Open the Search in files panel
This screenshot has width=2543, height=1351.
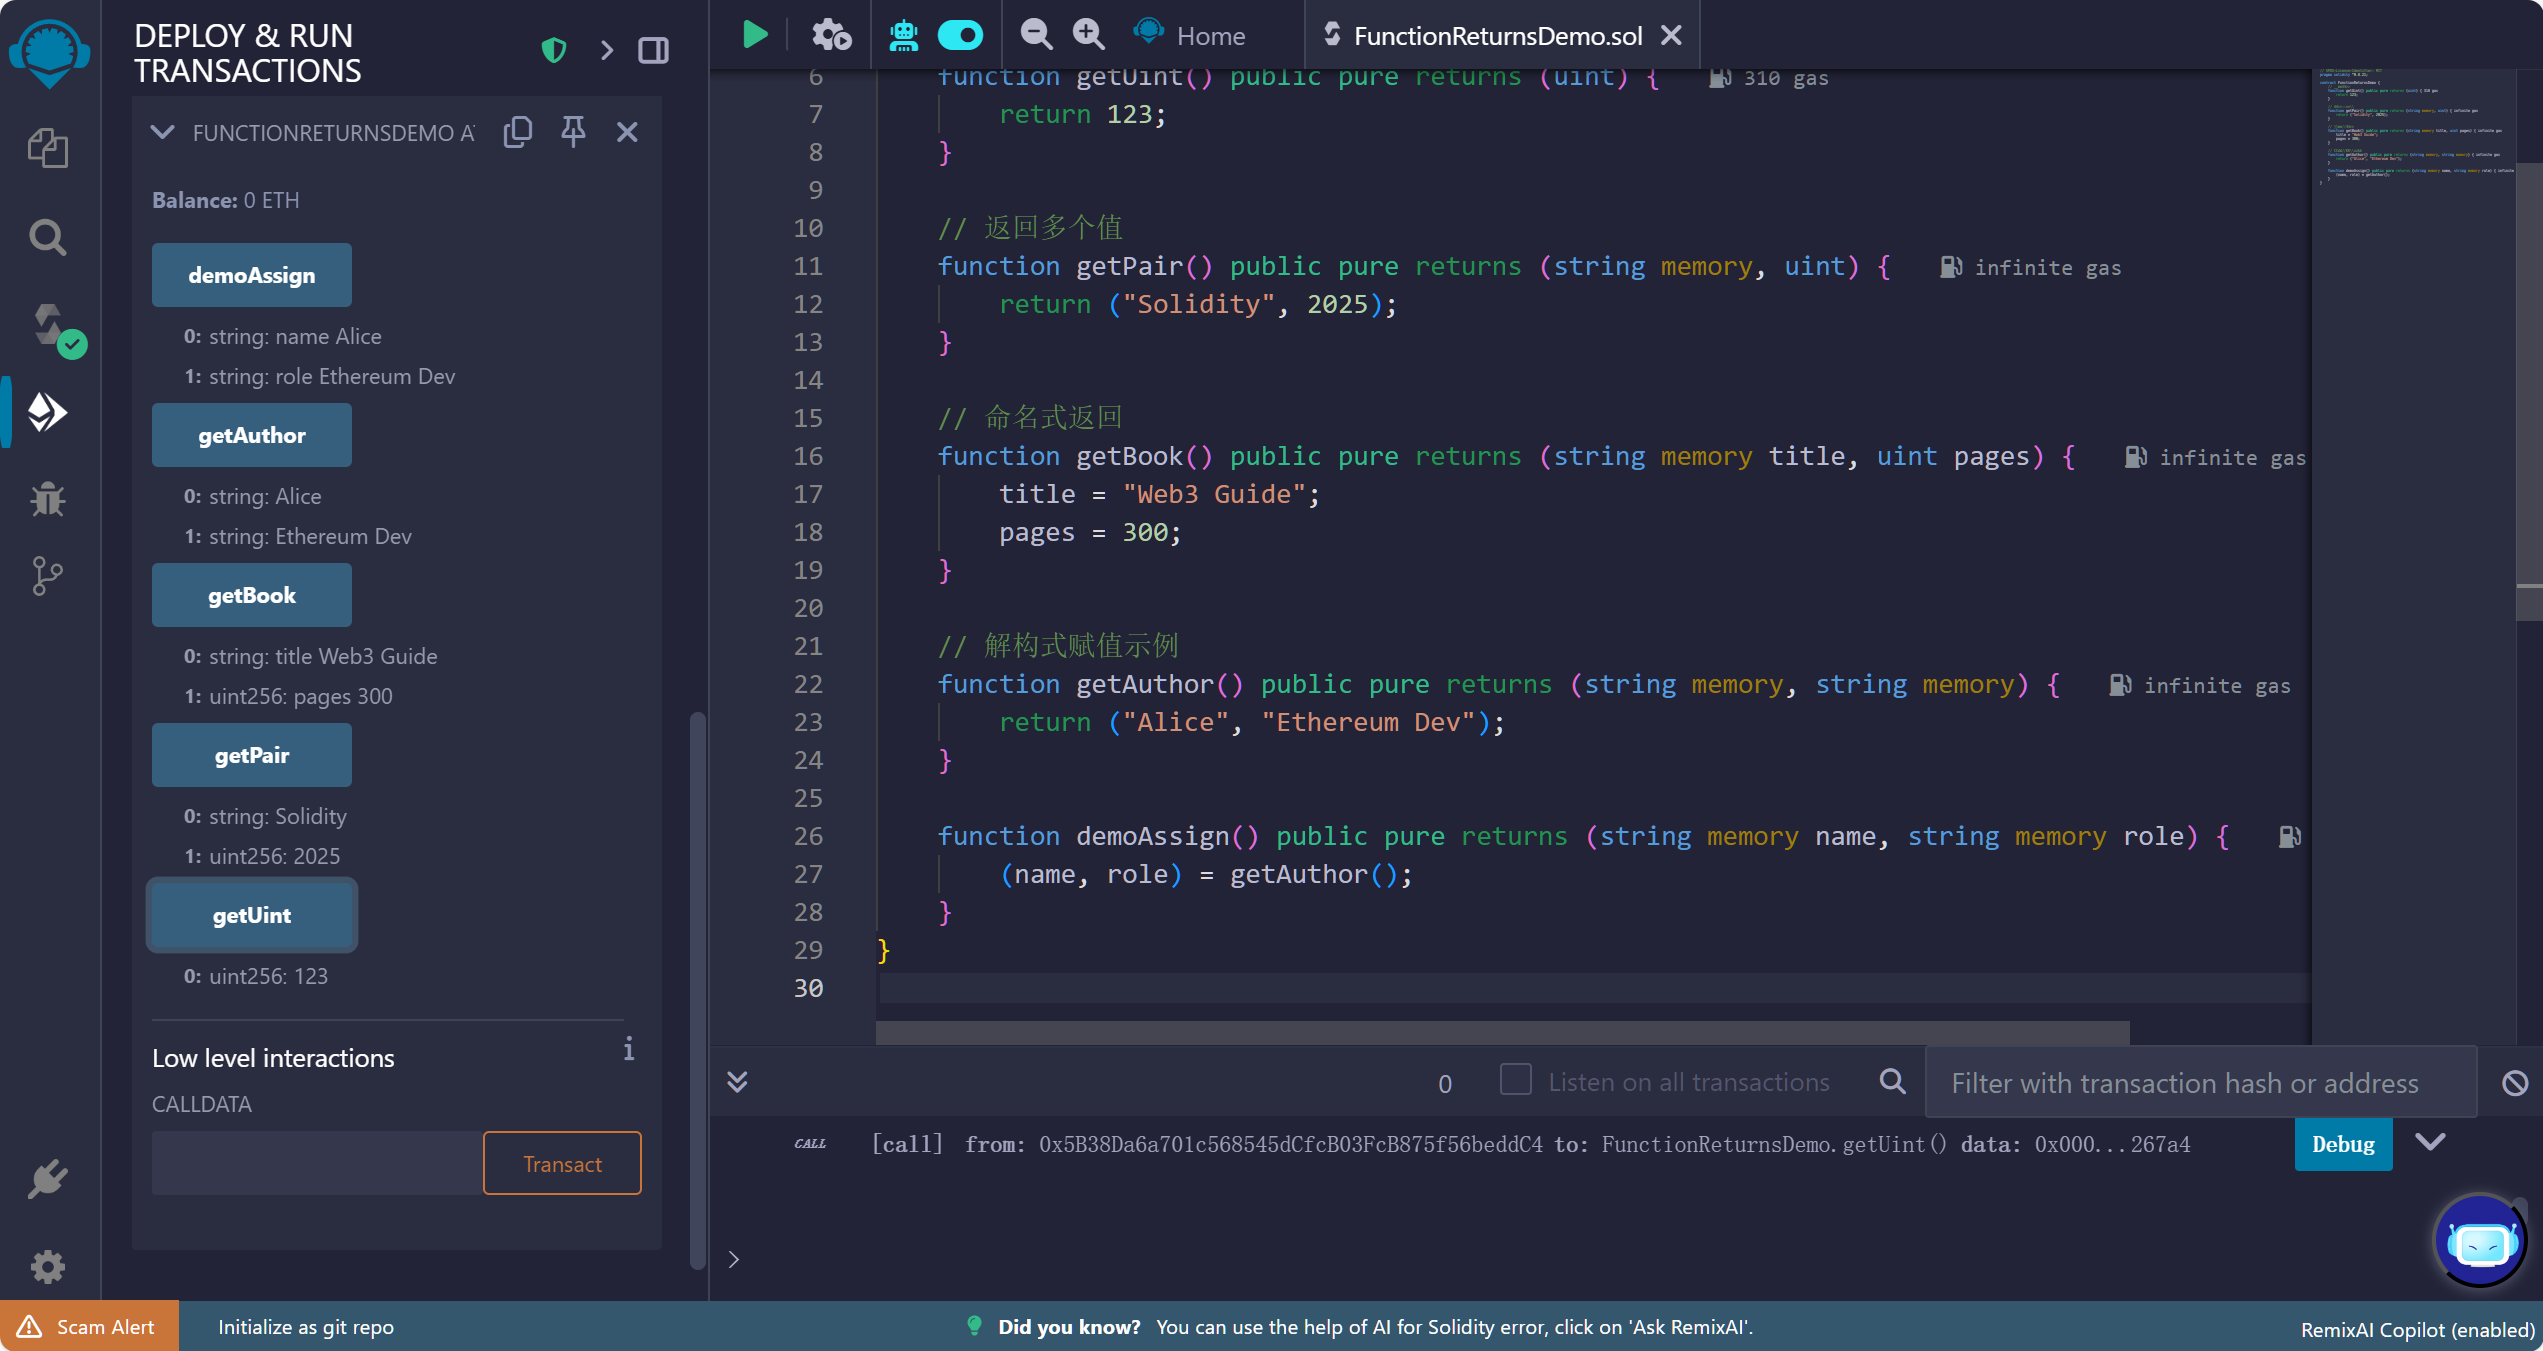pos(48,237)
